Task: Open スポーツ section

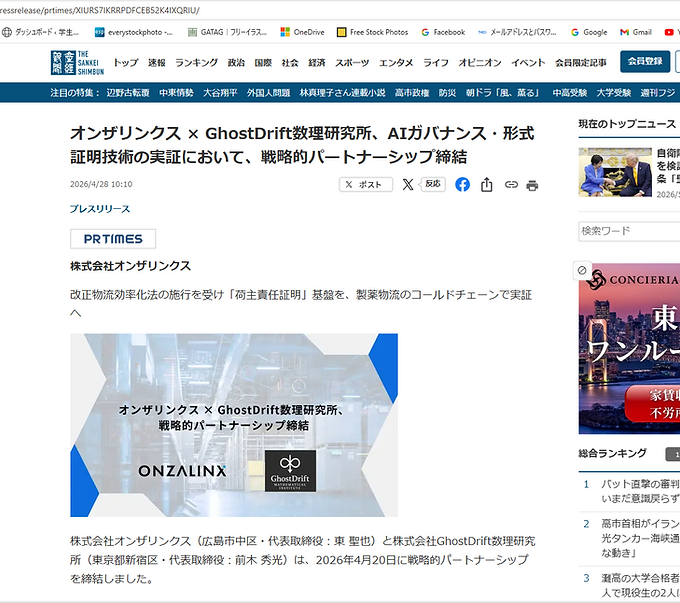Action: (352, 63)
